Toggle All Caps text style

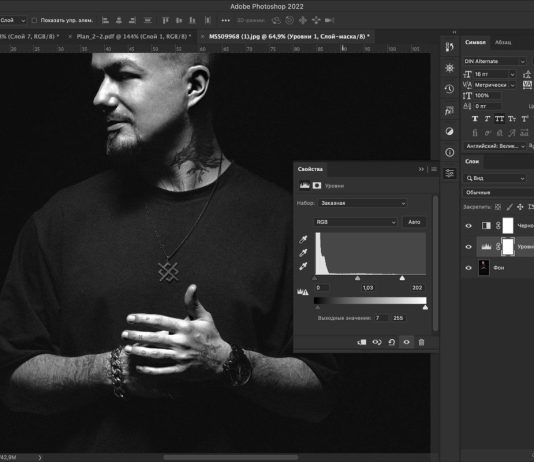[499, 119]
